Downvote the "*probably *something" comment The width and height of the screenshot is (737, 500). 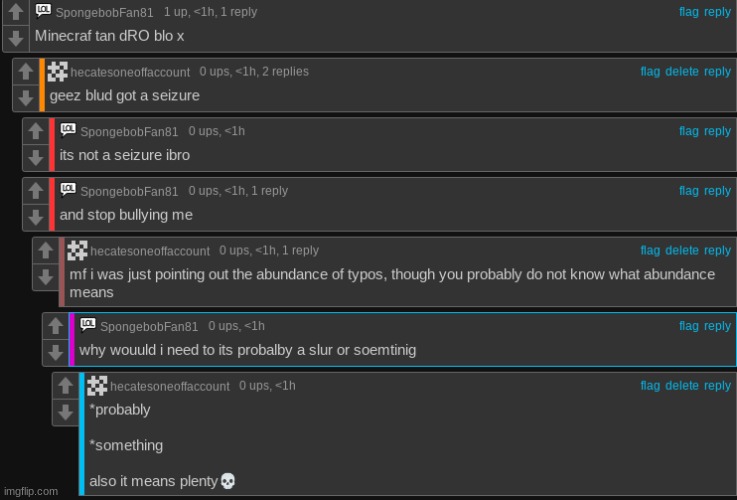coord(65,412)
